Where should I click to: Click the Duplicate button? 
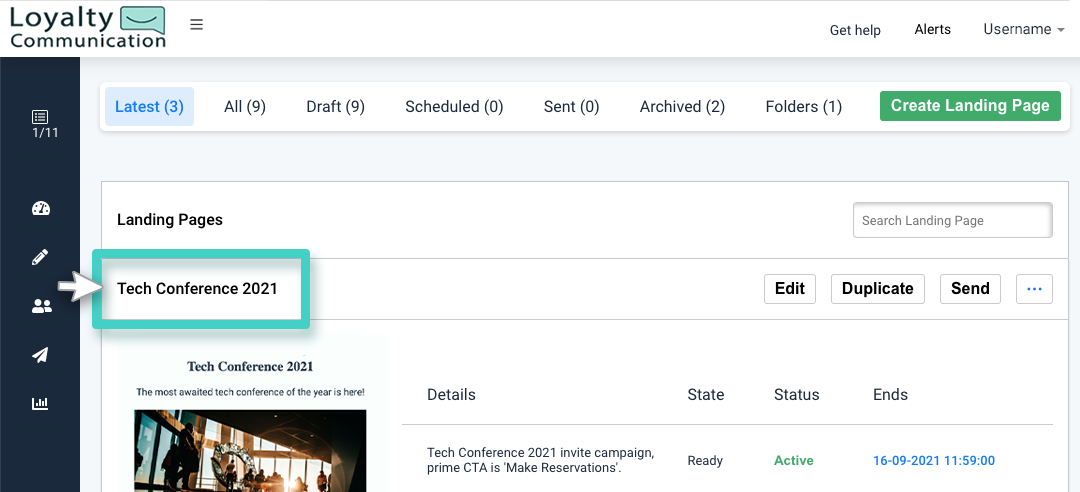878,289
